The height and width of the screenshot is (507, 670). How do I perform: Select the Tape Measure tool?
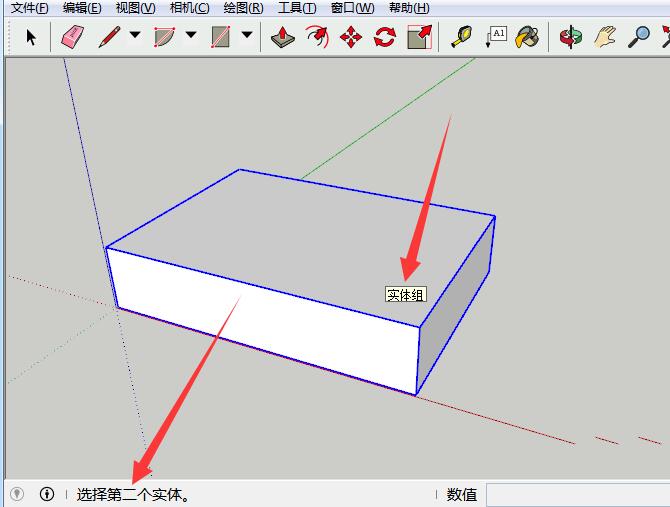462,37
